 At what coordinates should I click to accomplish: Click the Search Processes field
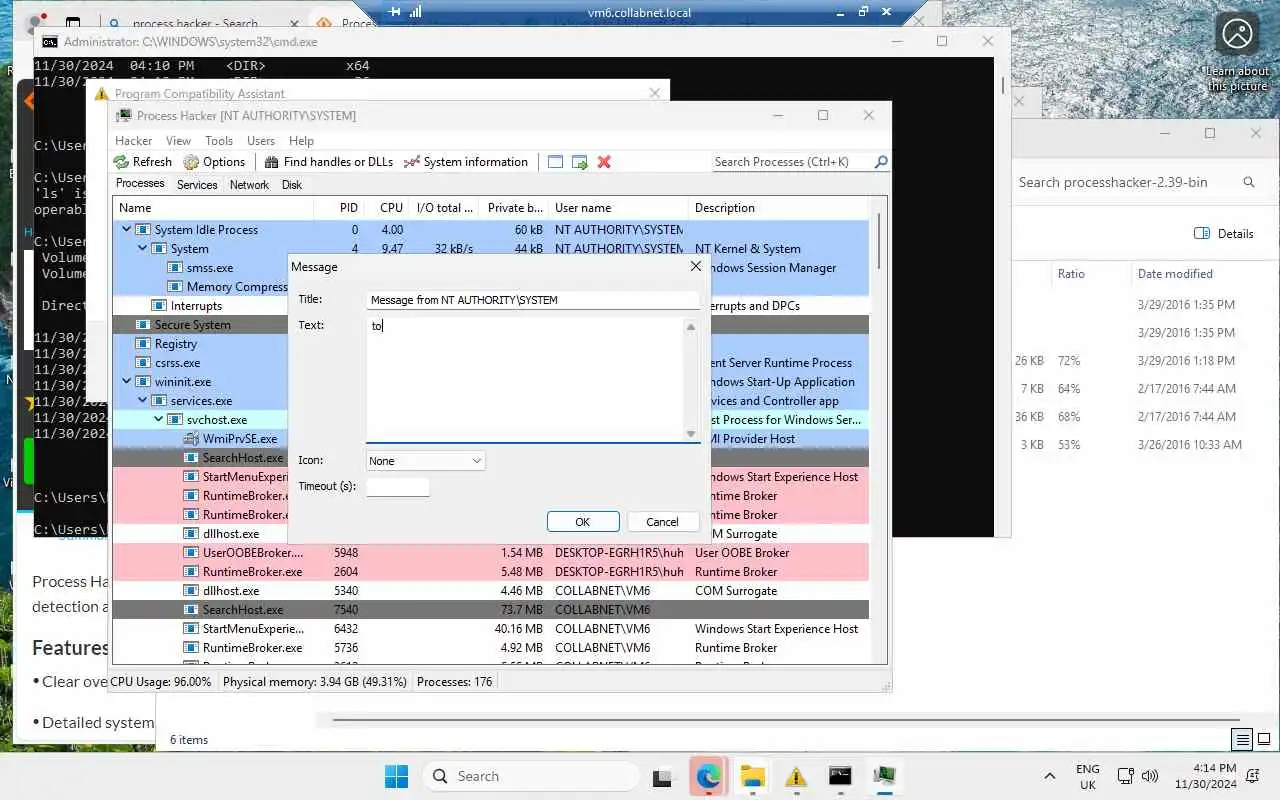(790, 162)
